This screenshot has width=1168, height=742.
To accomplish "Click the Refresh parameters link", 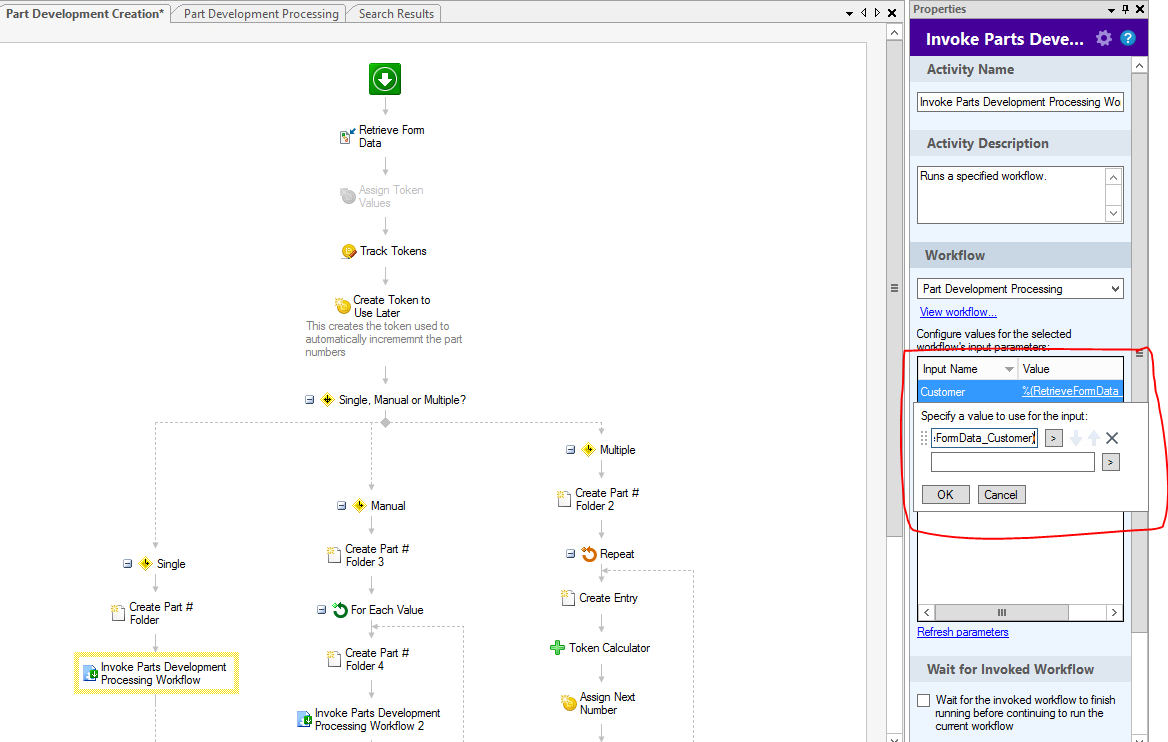I will [963, 632].
